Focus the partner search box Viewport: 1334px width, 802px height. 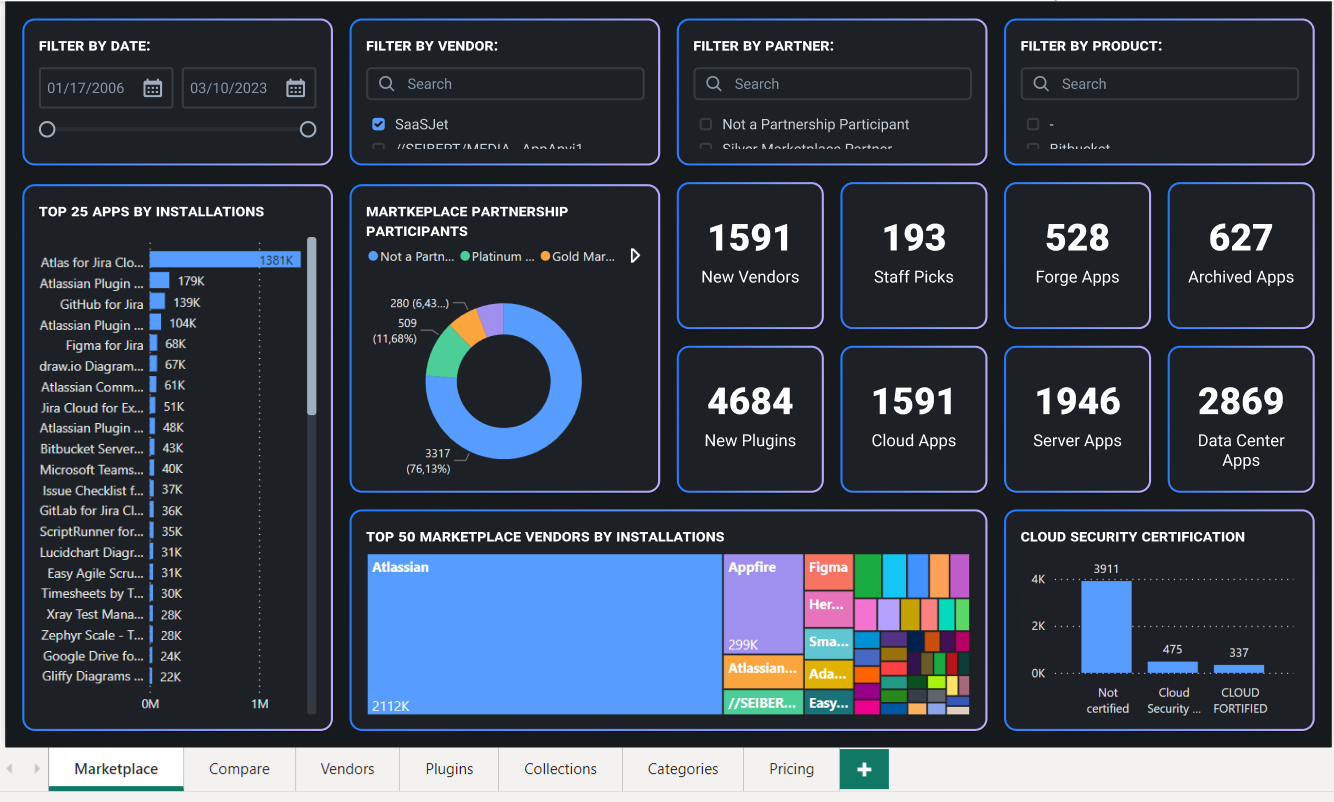(x=832, y=84)
